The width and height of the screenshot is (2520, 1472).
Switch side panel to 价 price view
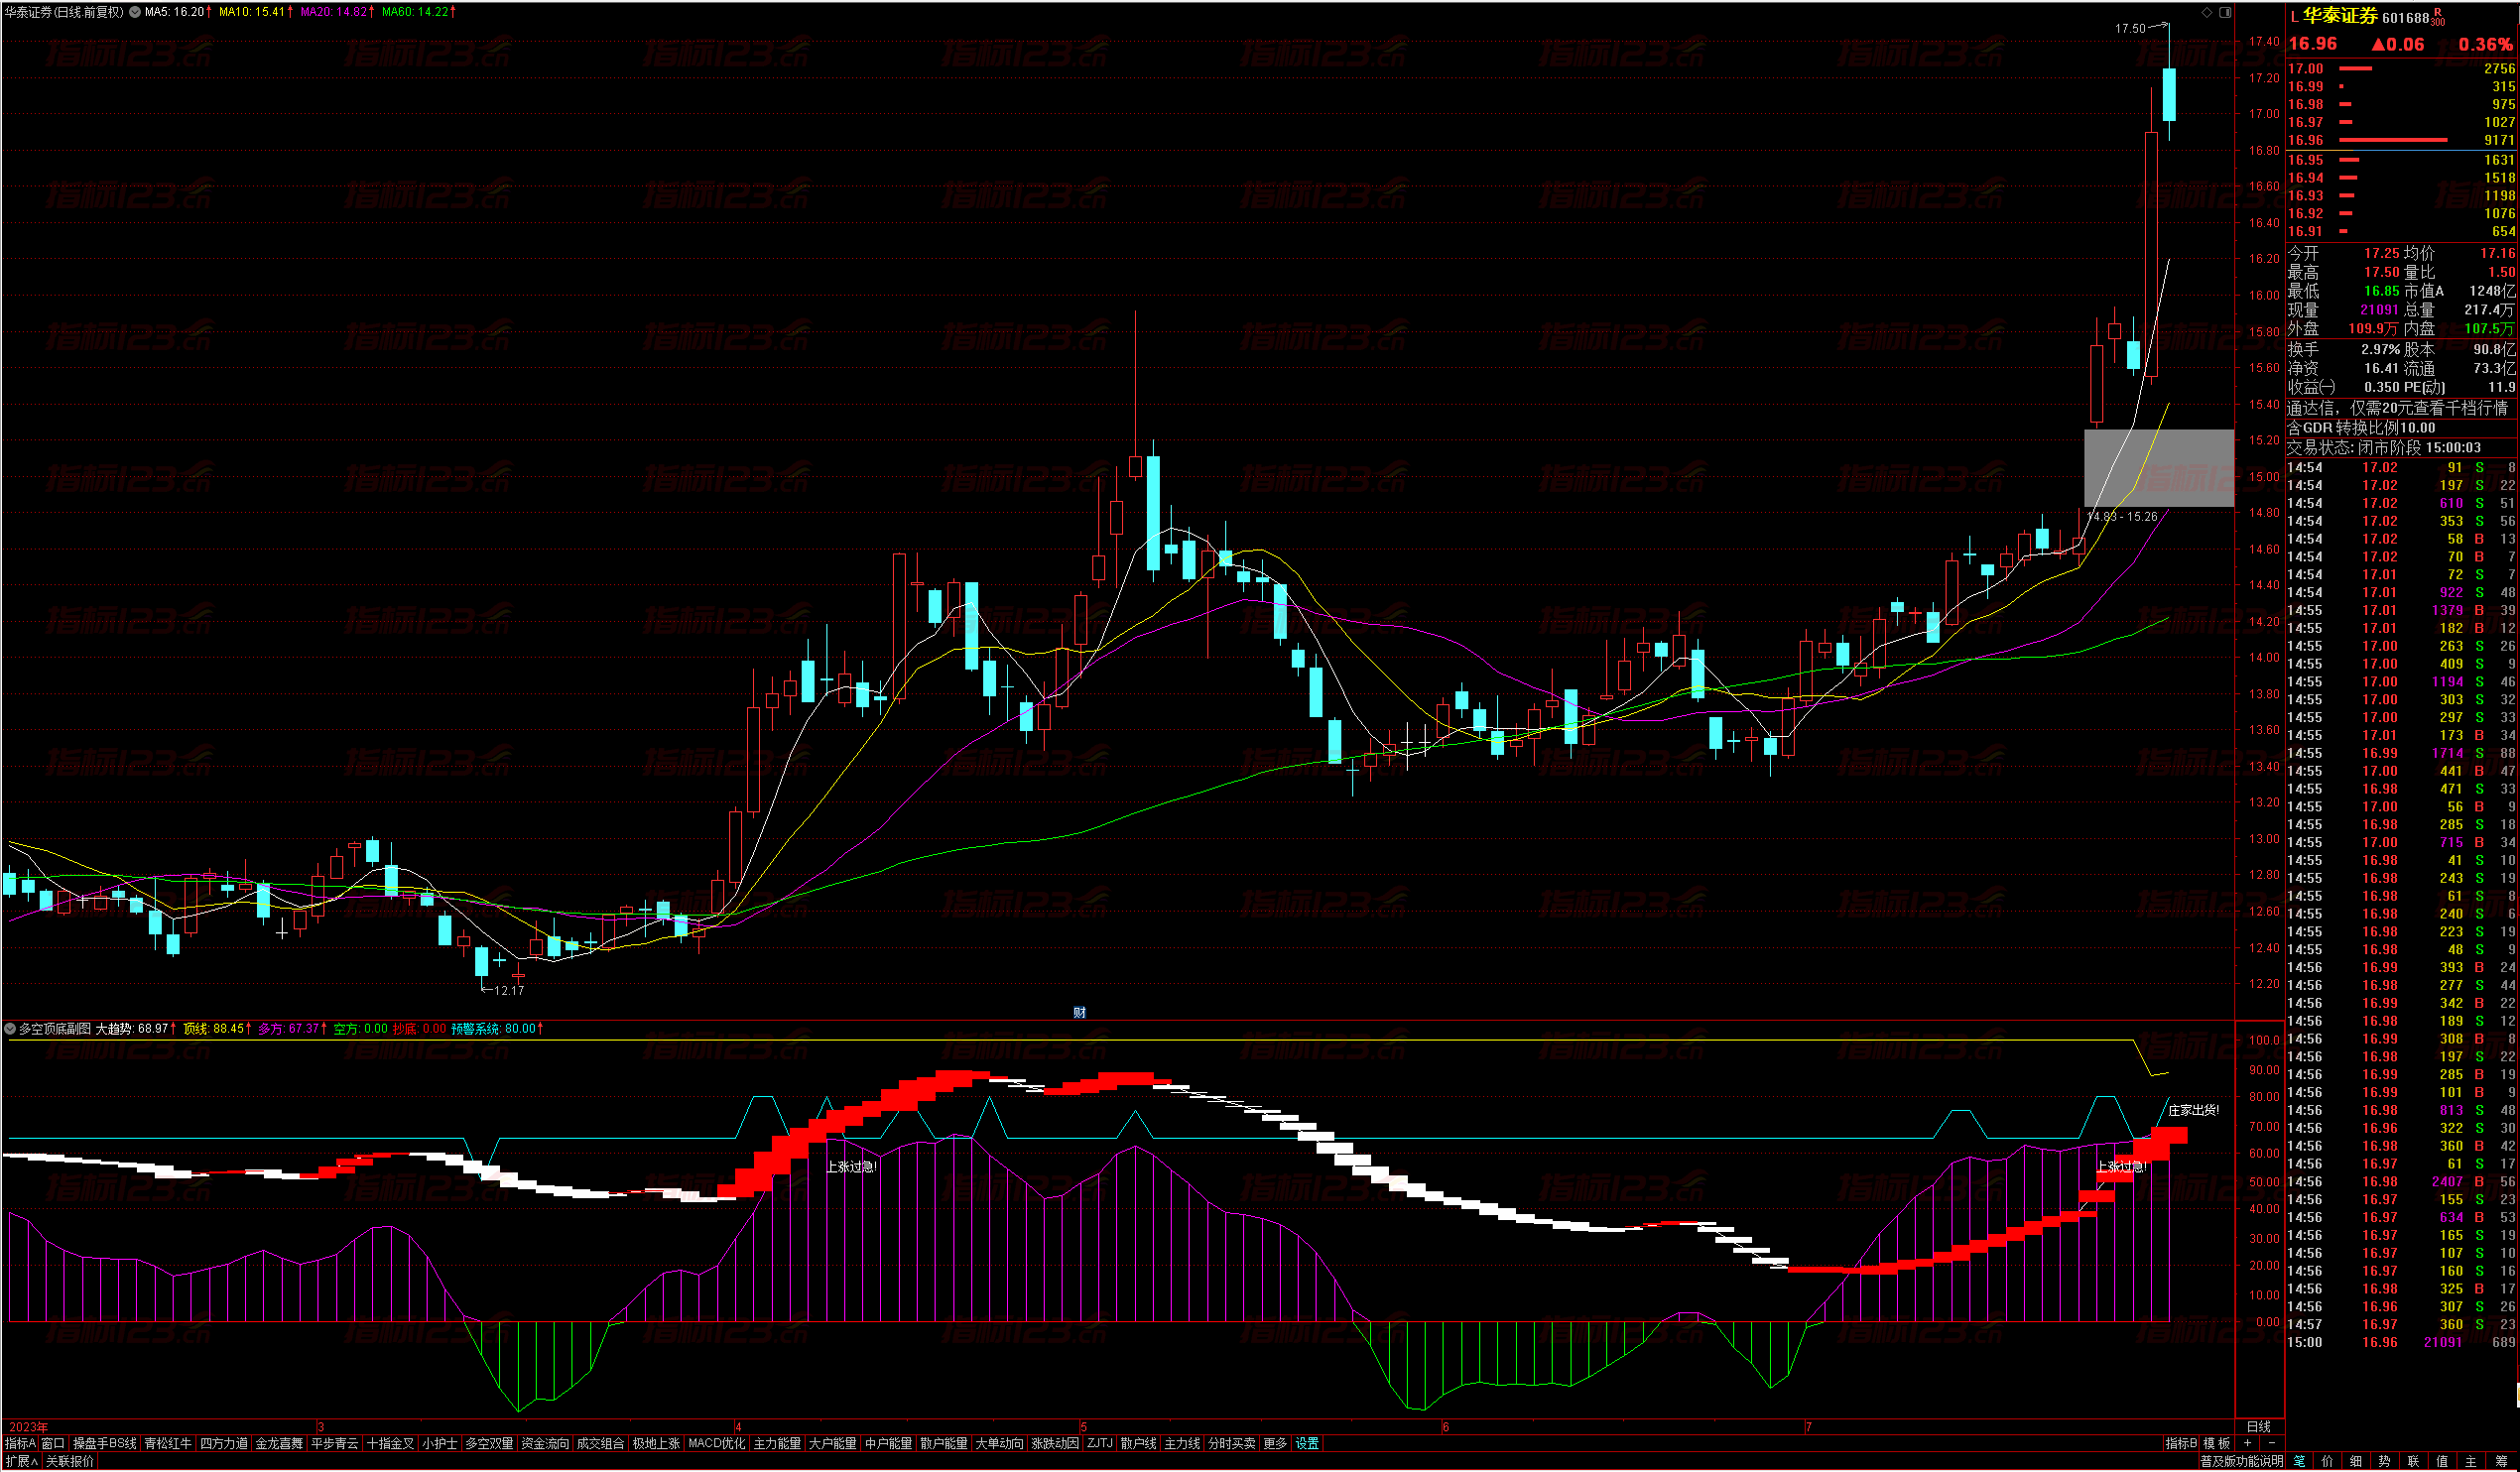(2327, 1461)
